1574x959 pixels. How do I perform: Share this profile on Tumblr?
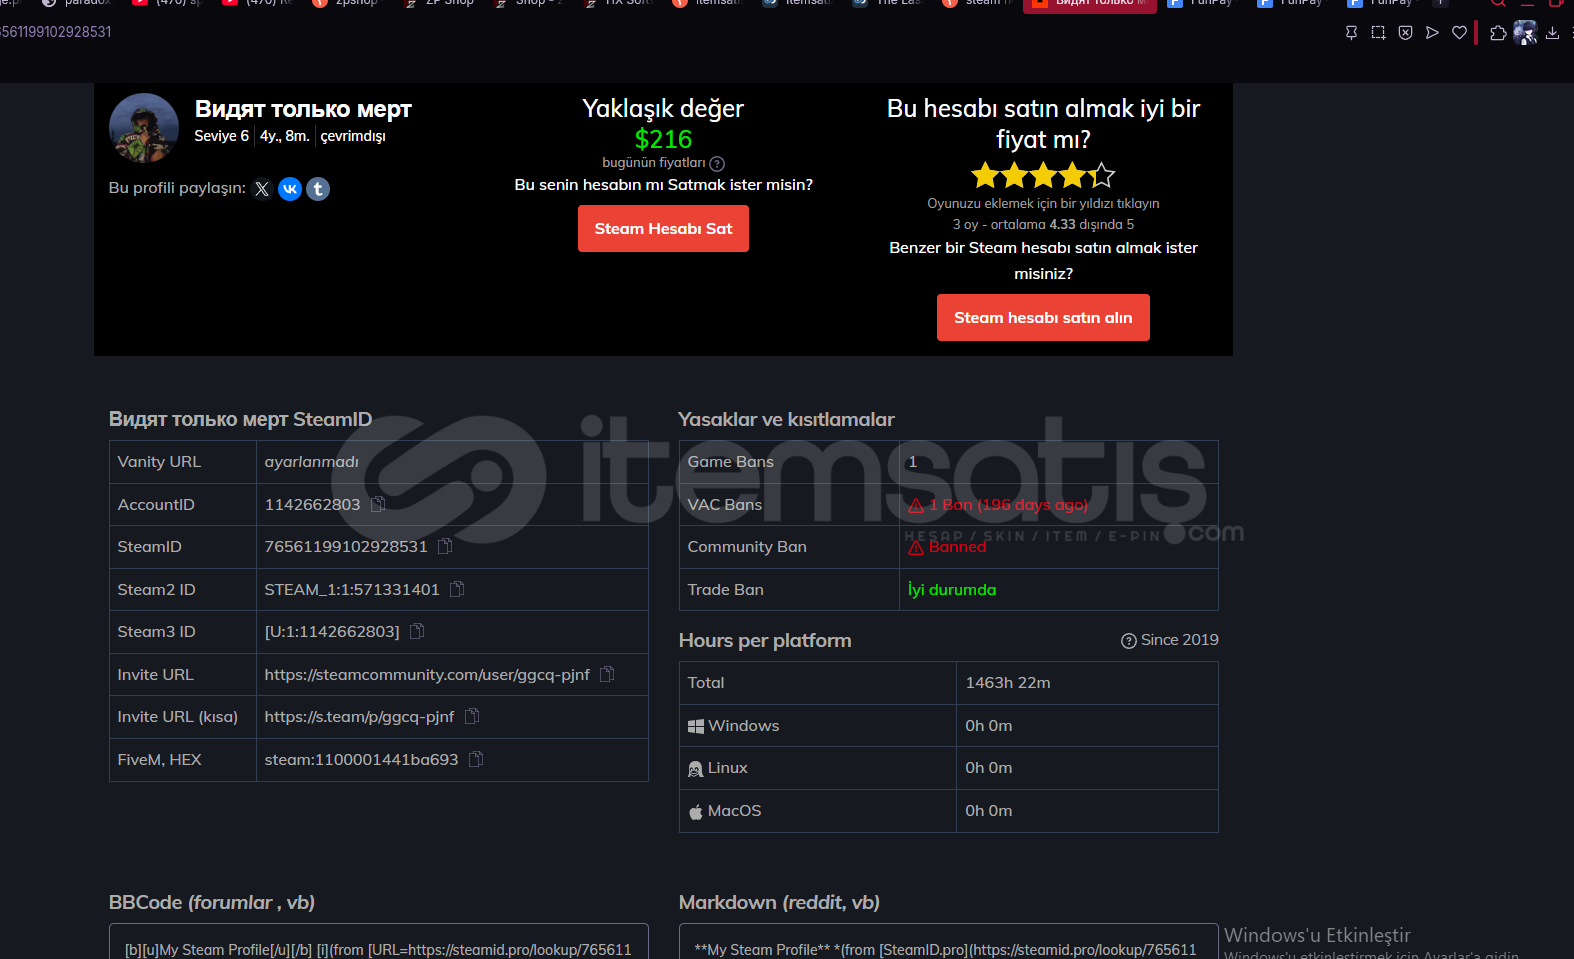[x=318, y=189]
